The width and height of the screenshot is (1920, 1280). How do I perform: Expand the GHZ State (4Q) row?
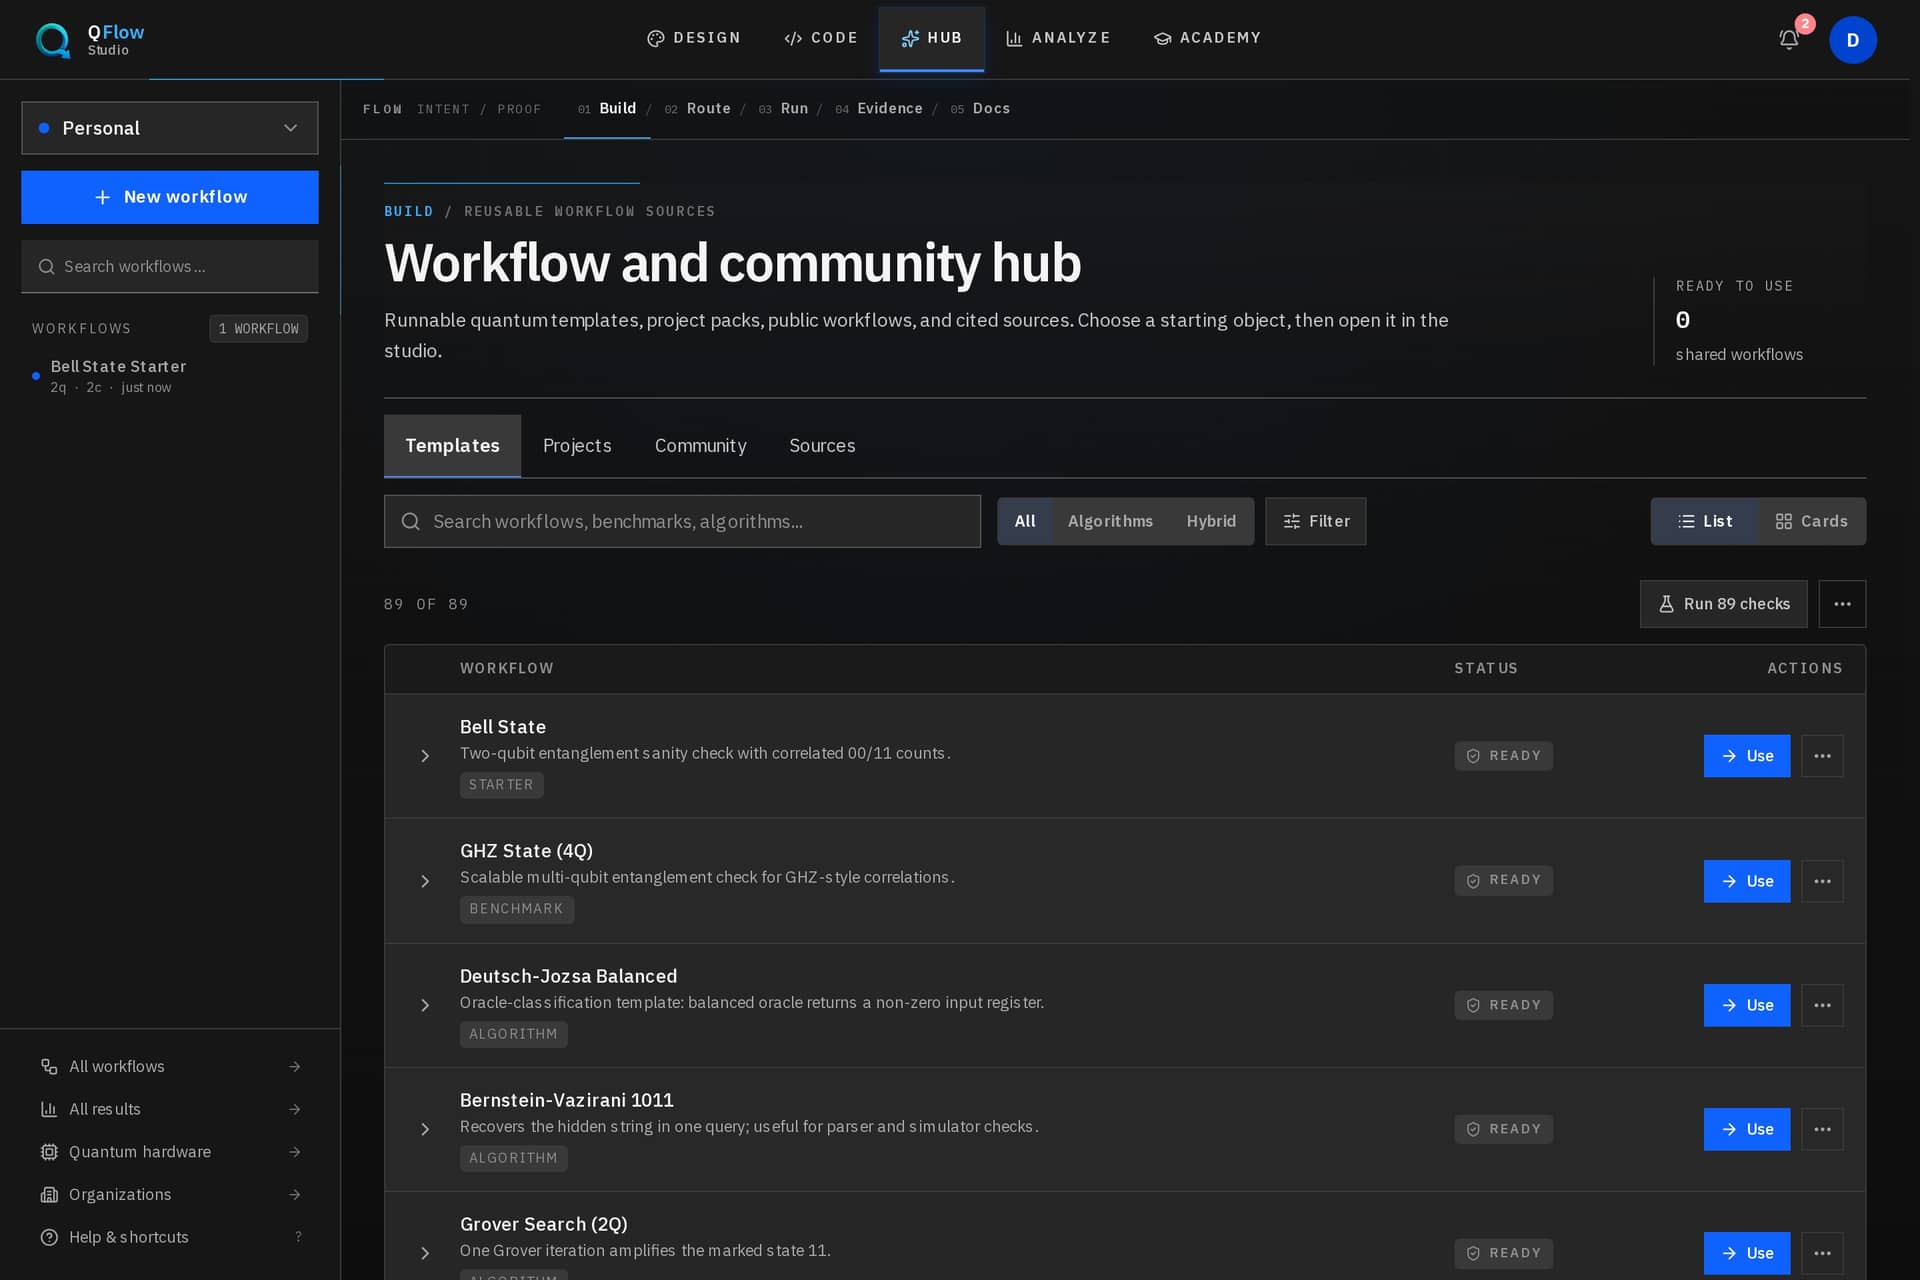coord(425,881)
